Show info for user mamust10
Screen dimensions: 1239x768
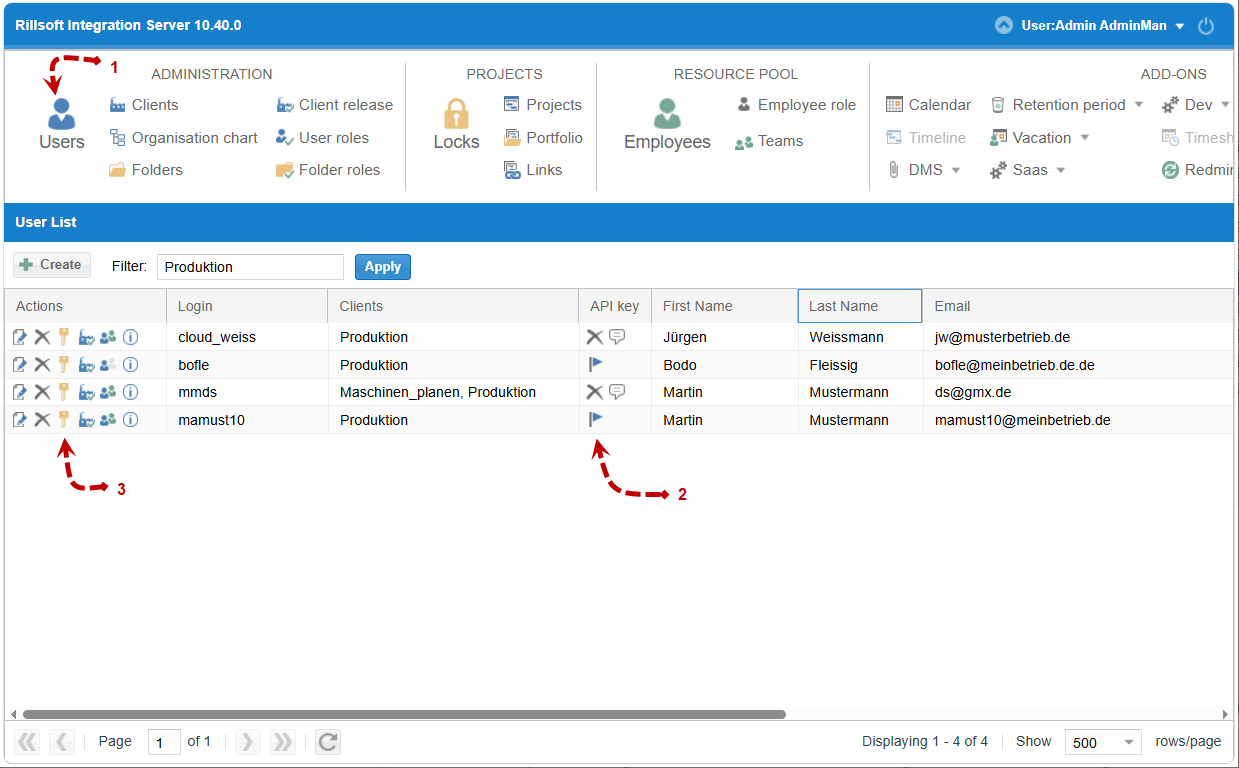130,420
